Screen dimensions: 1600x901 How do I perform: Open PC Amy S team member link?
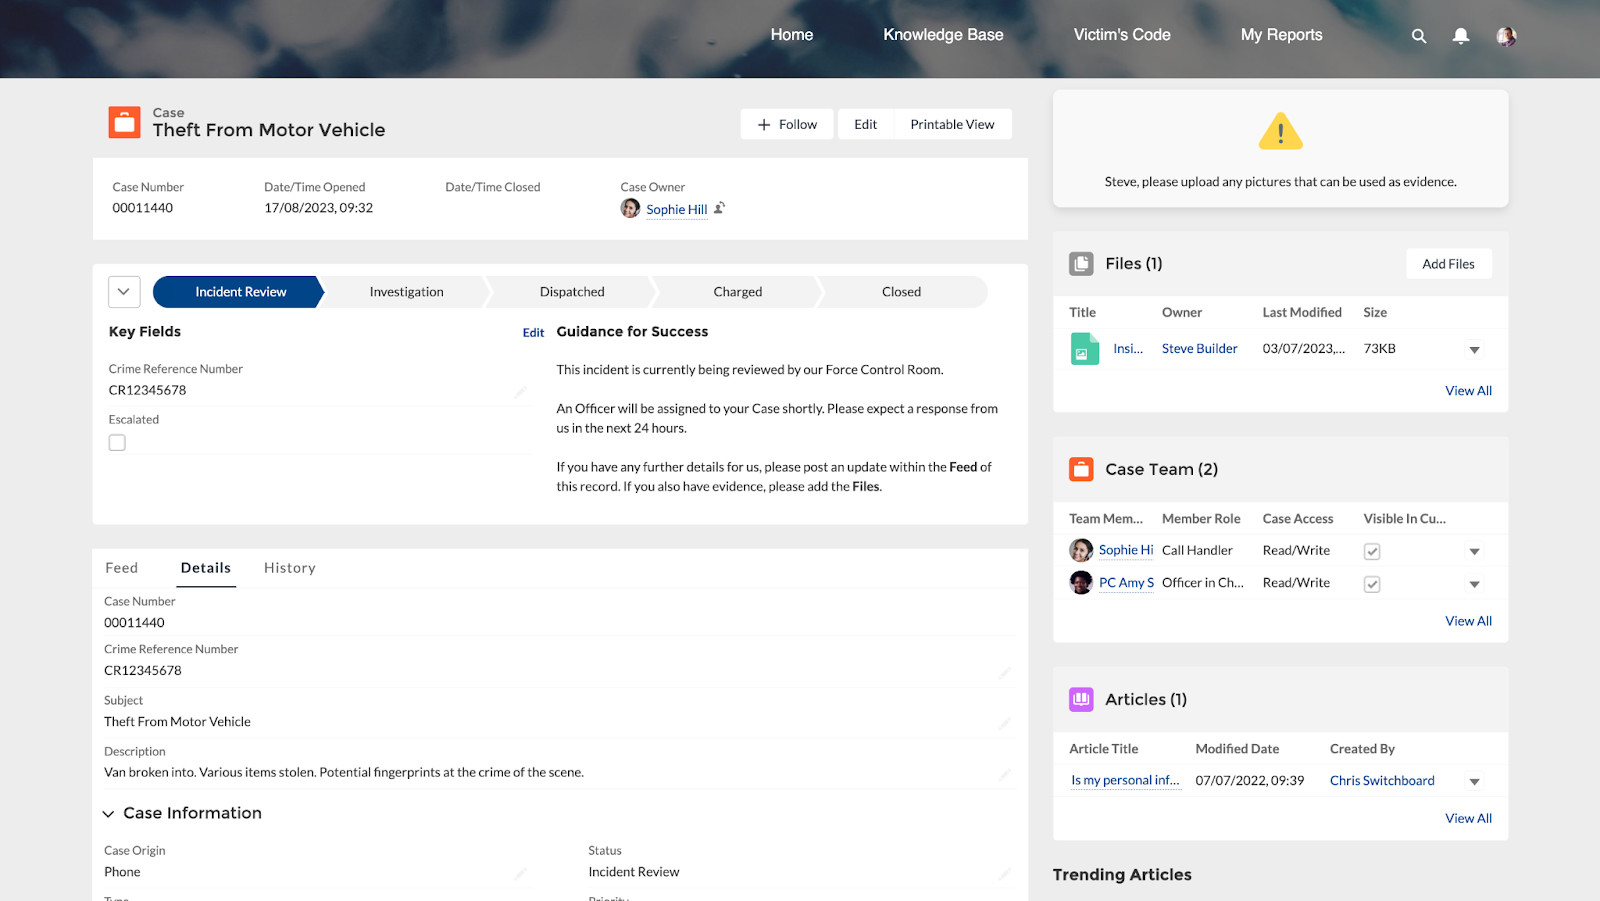point(1126,583)
